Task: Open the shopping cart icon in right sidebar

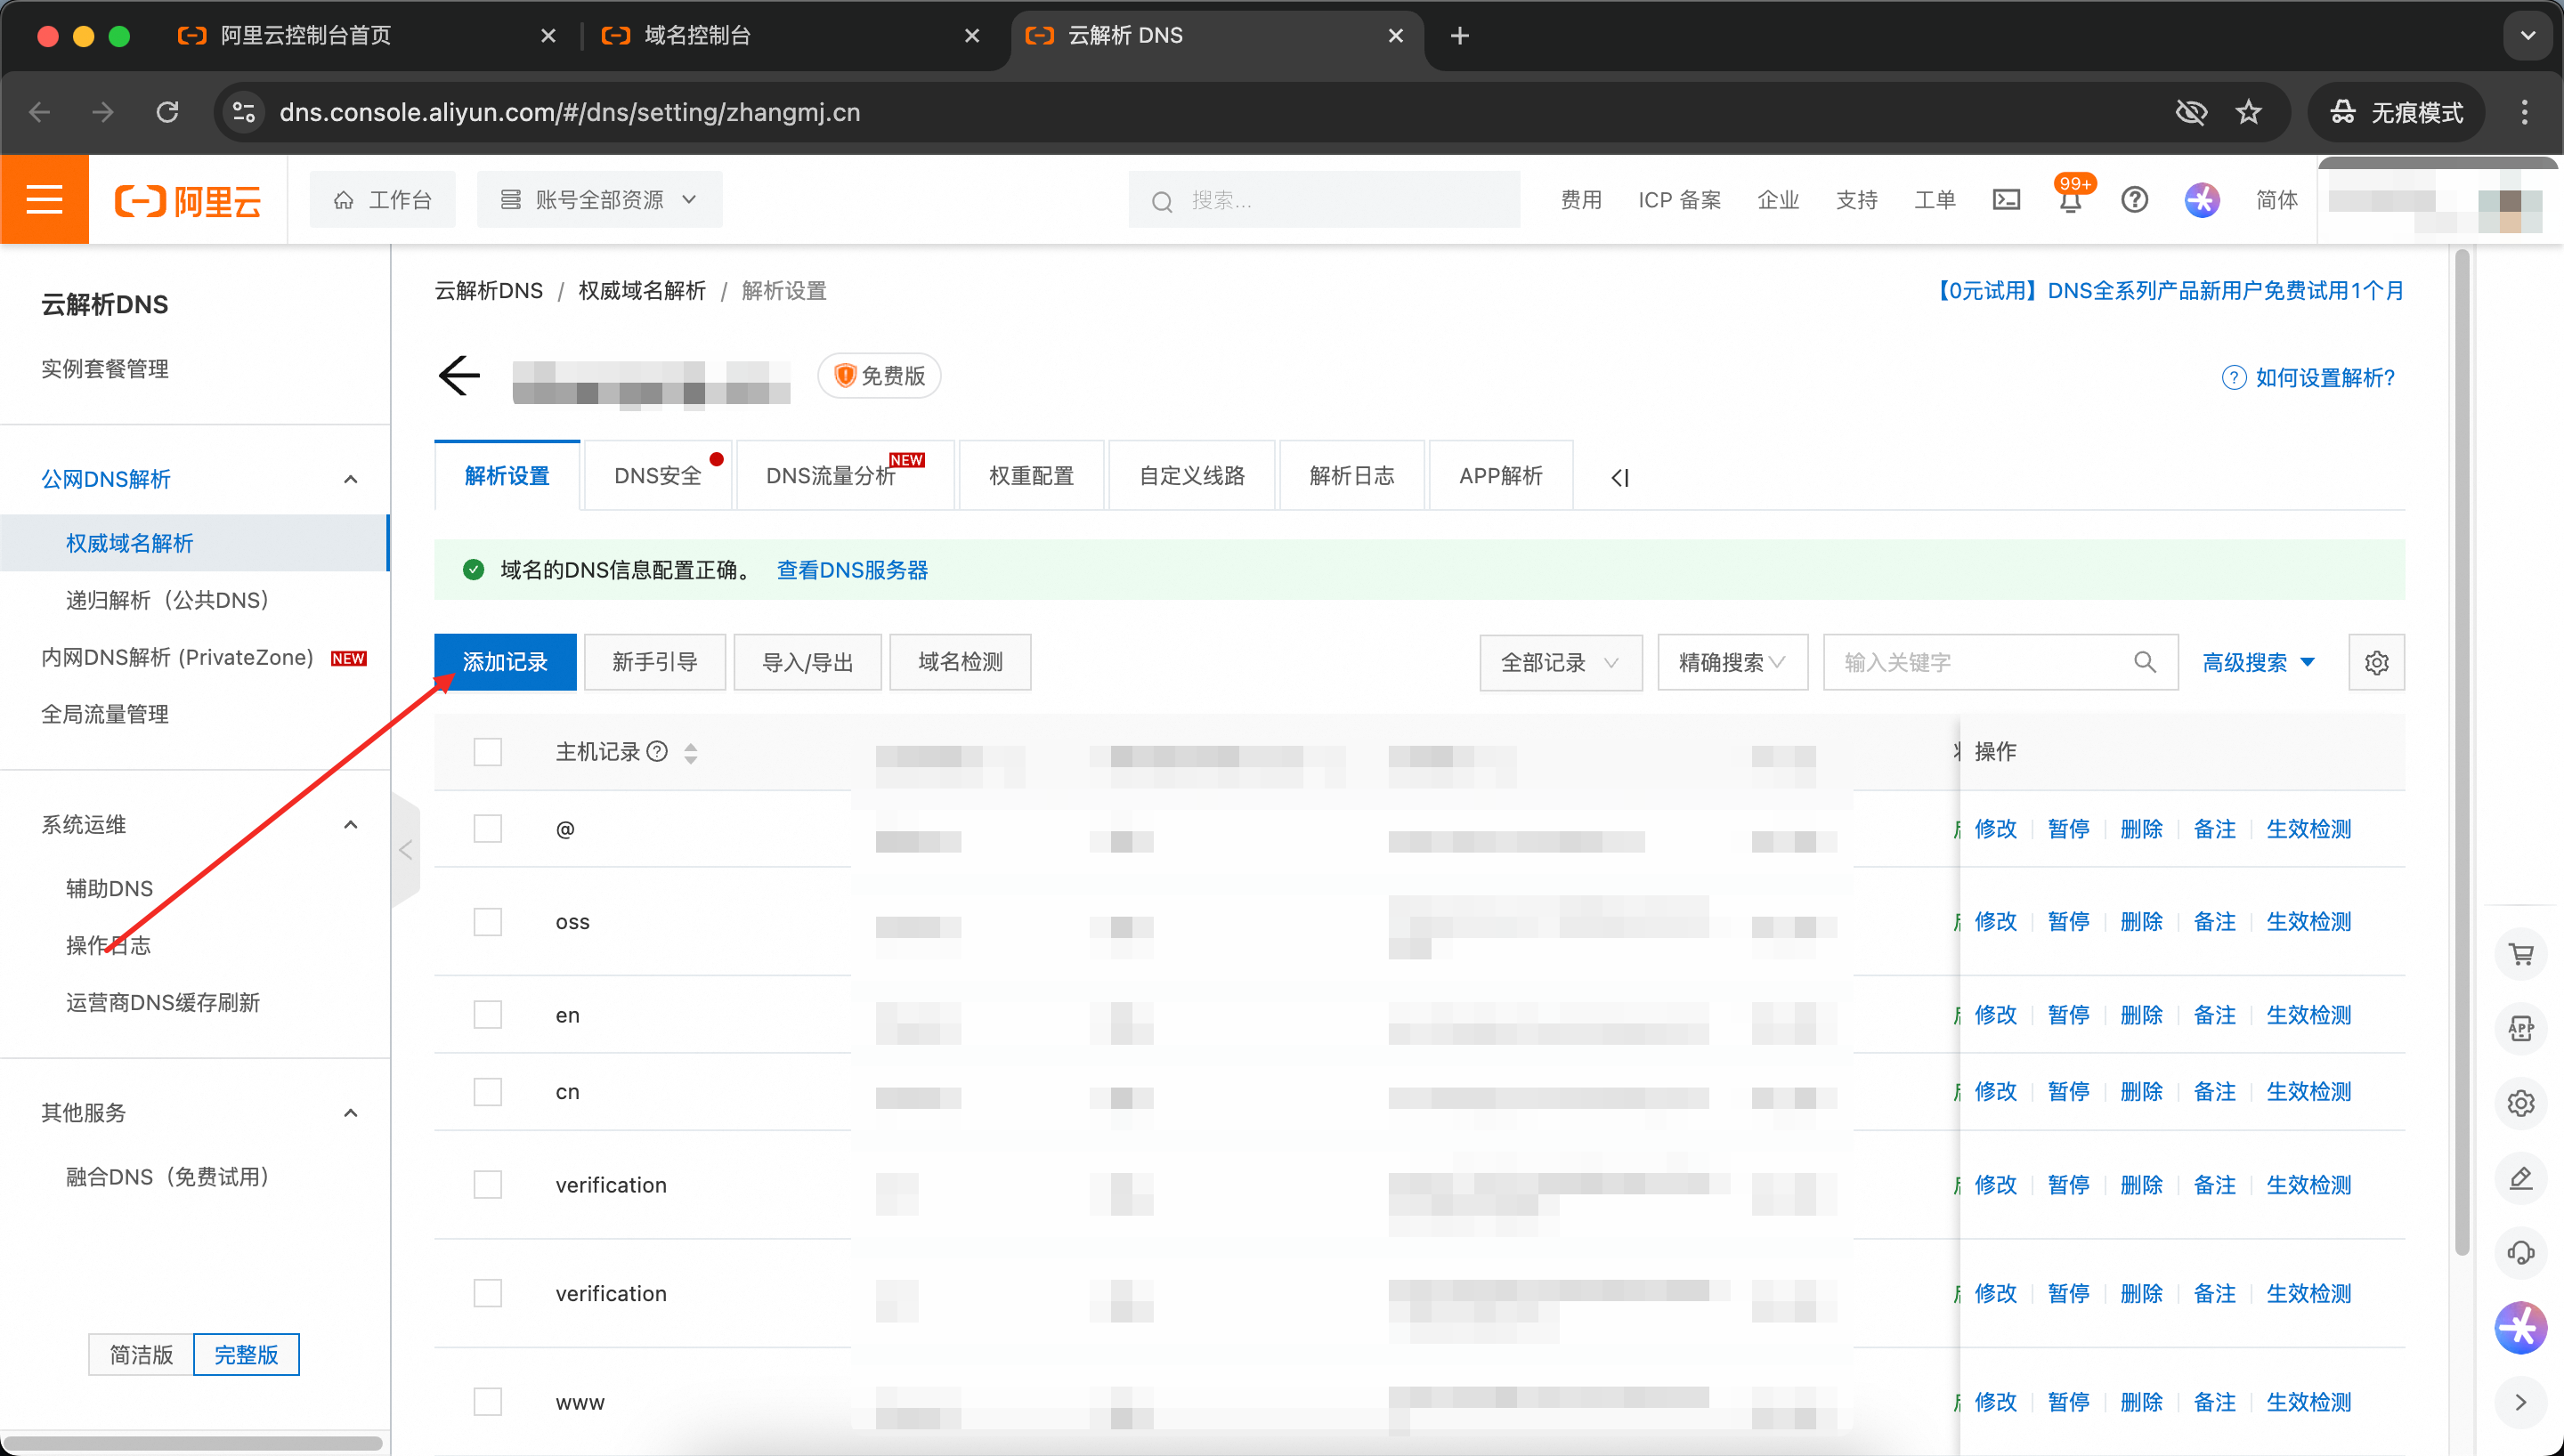Action: pyautogui.click(x=2521, y=954)
